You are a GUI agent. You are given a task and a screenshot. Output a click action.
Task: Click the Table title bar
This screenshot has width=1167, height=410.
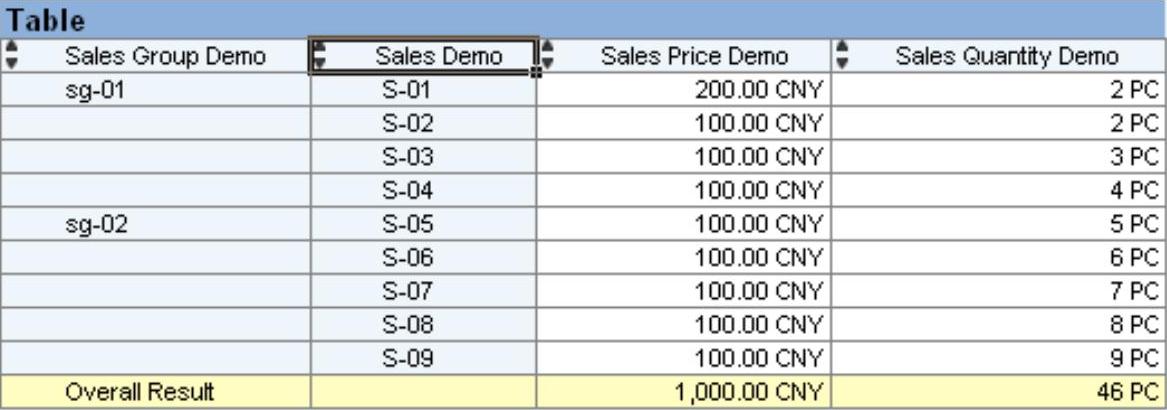[583, 19]
